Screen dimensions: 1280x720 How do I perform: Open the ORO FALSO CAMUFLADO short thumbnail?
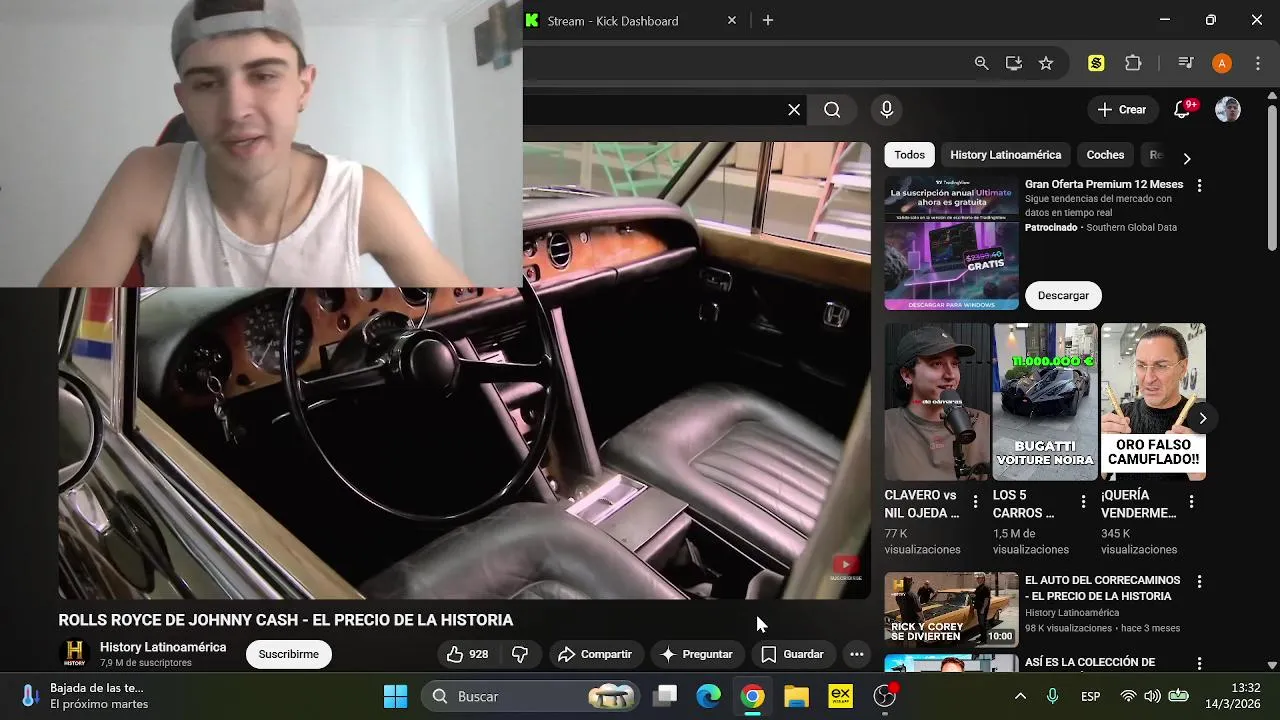tap(1153, 401)
